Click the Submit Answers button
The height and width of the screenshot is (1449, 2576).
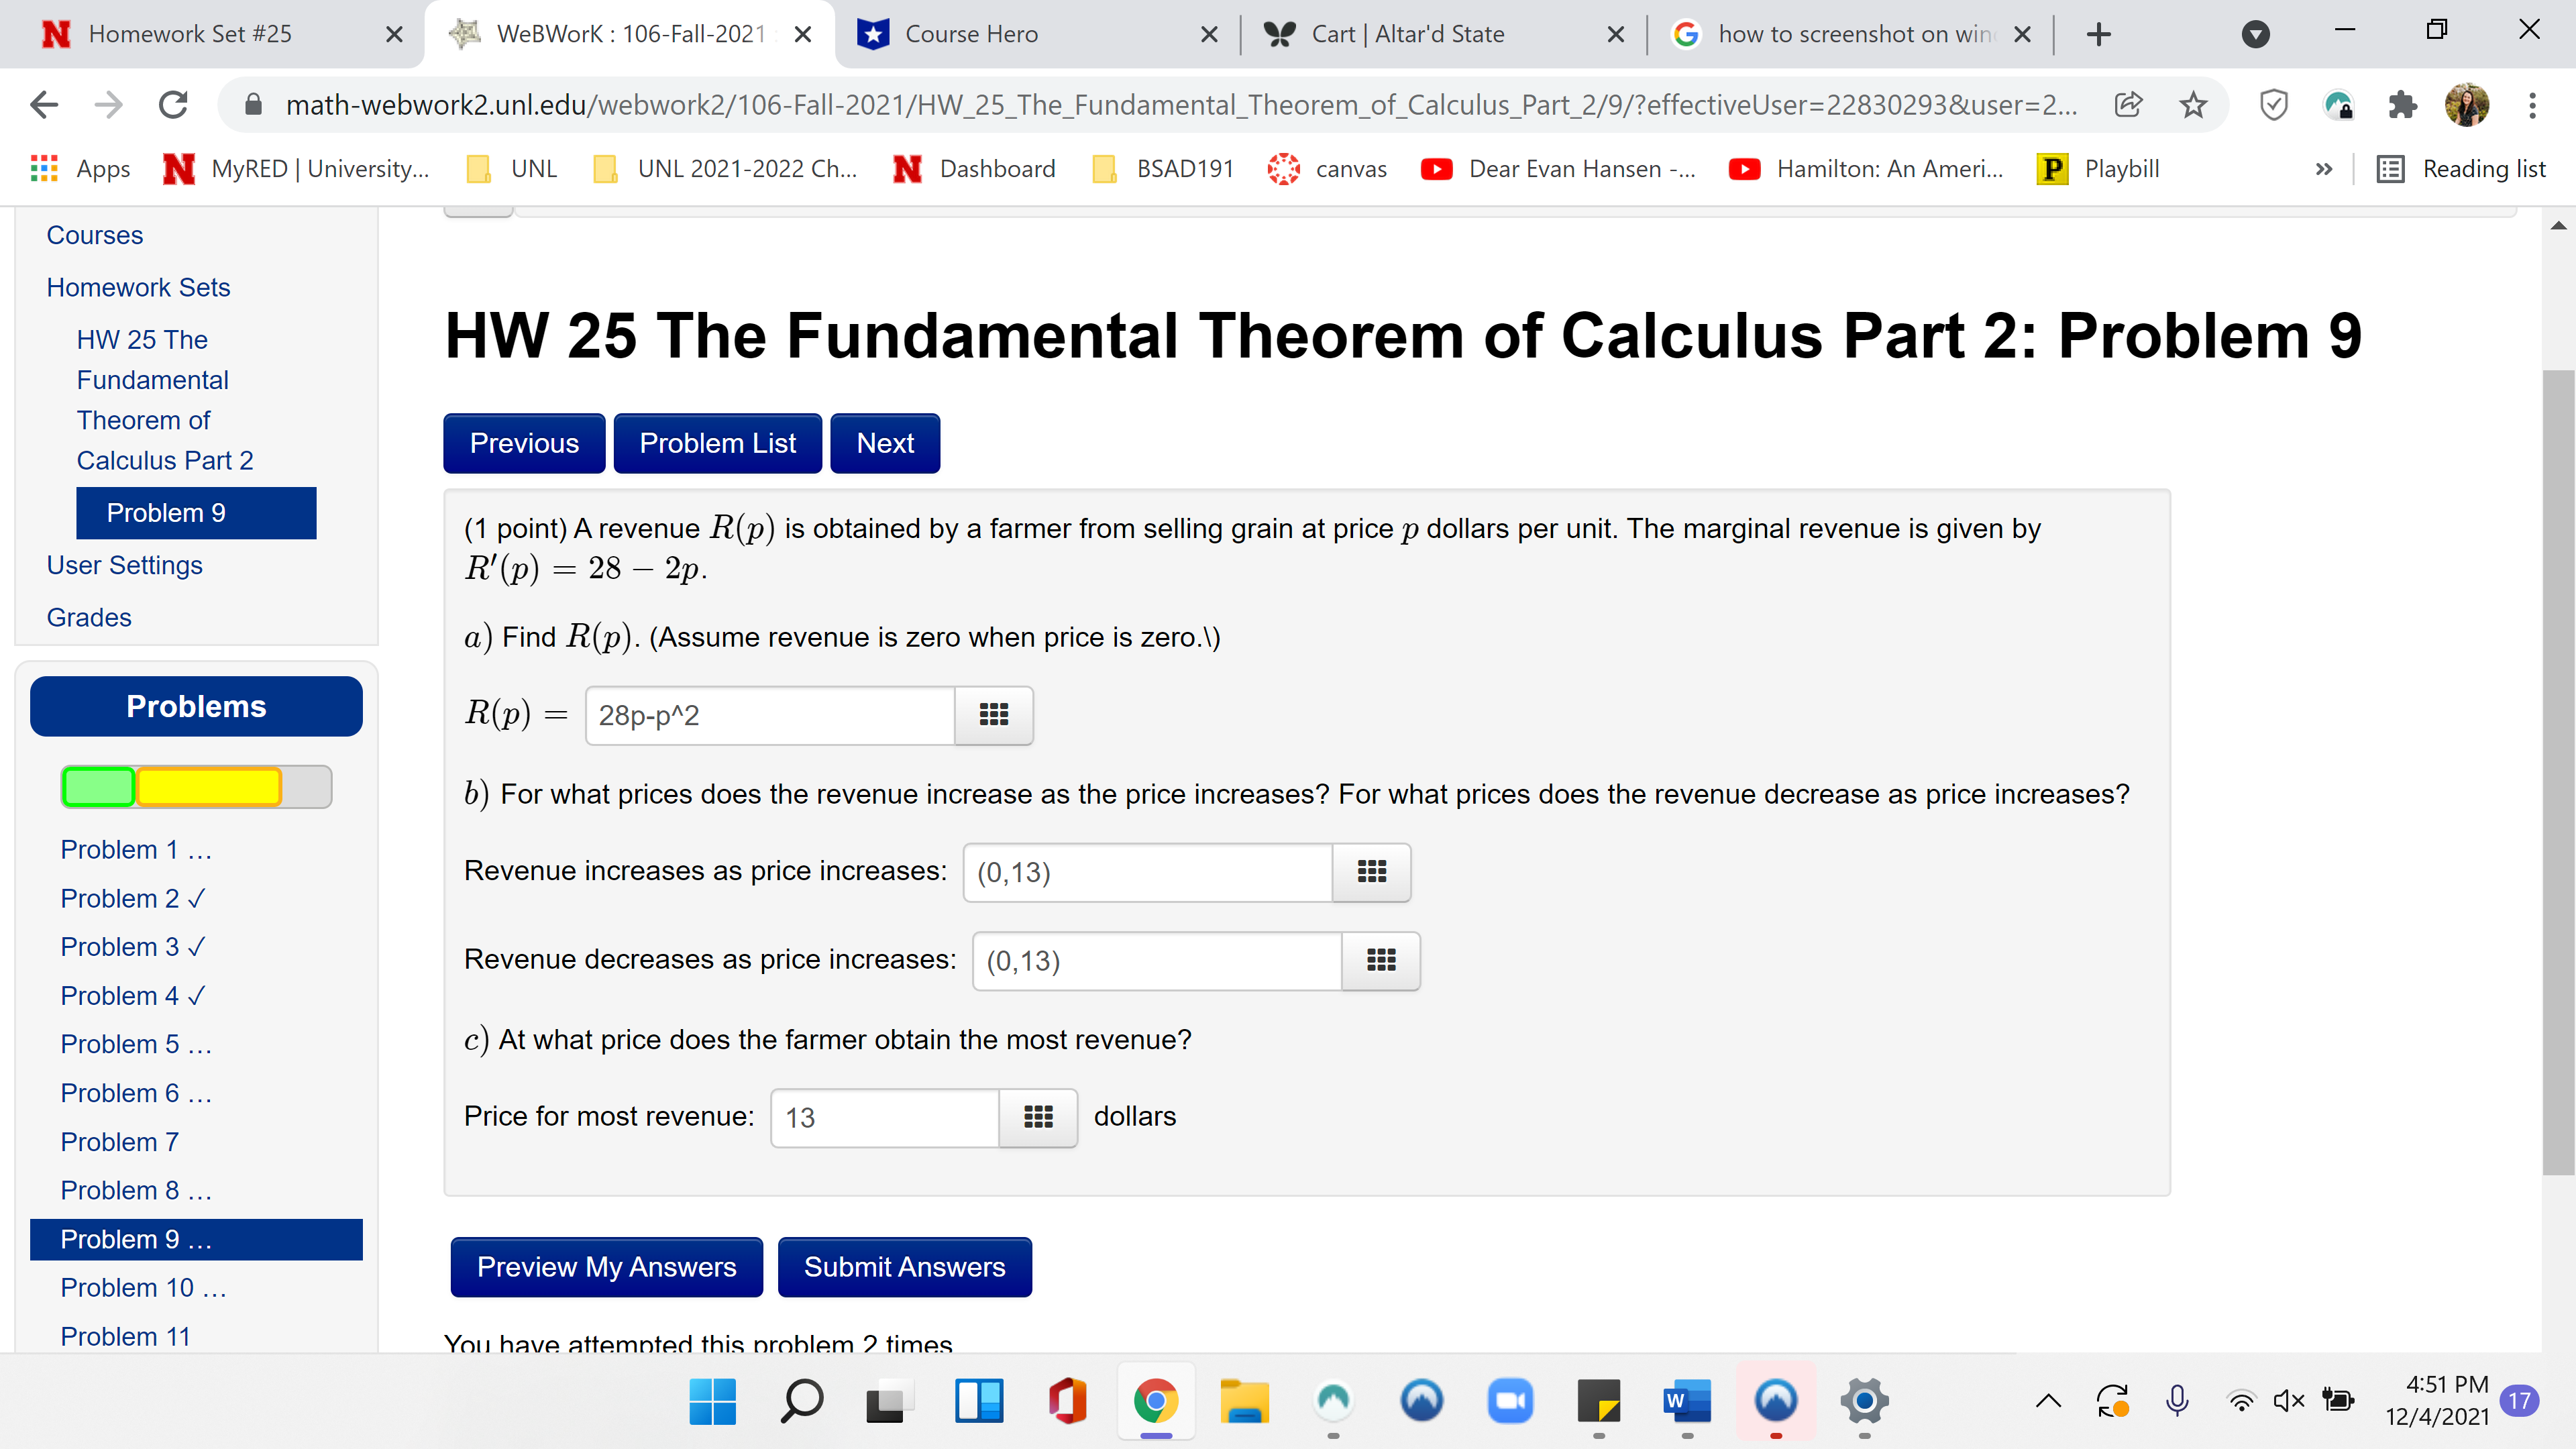pyautogui.click(x=904, y=1267)
